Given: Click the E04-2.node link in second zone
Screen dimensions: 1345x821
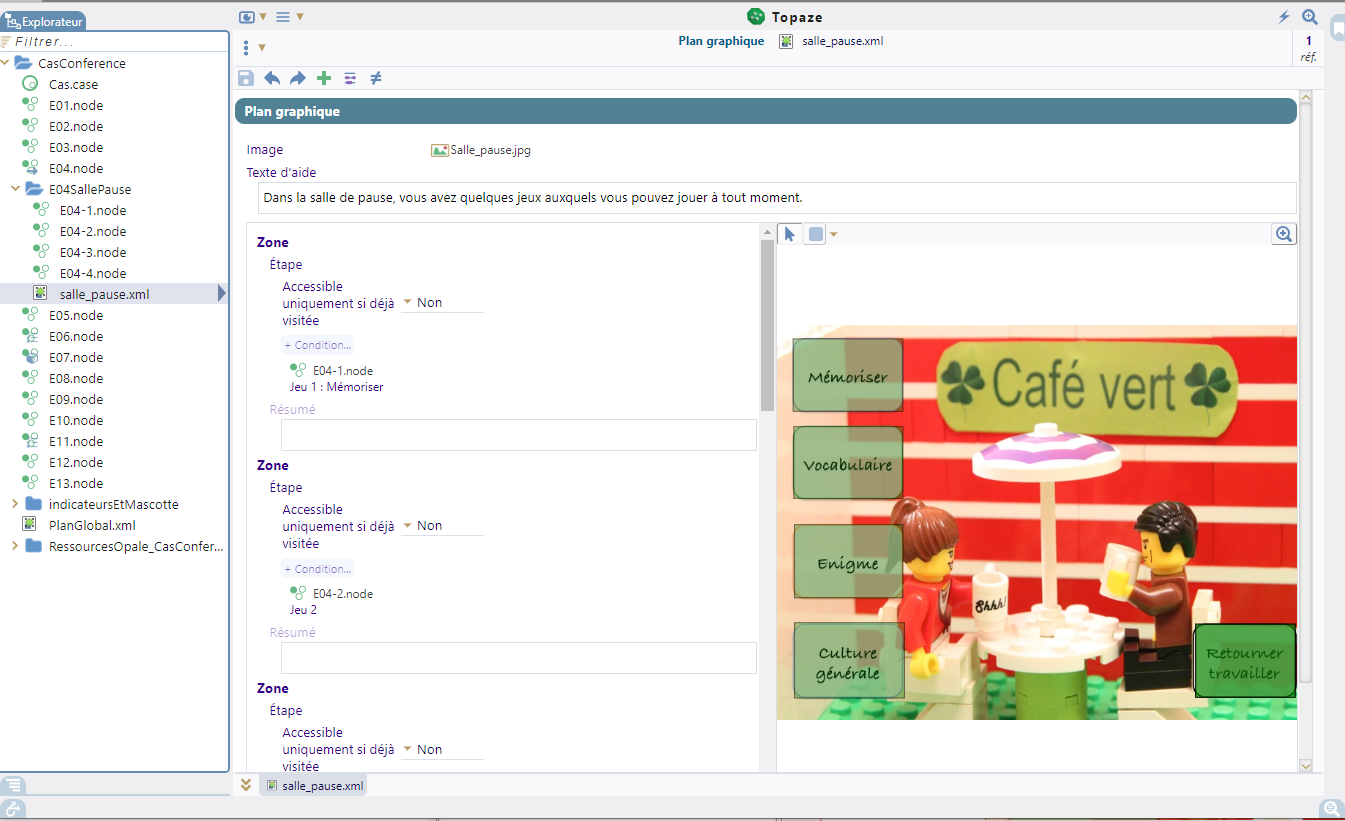Looking at the screenshot, I should pos(342,594).
